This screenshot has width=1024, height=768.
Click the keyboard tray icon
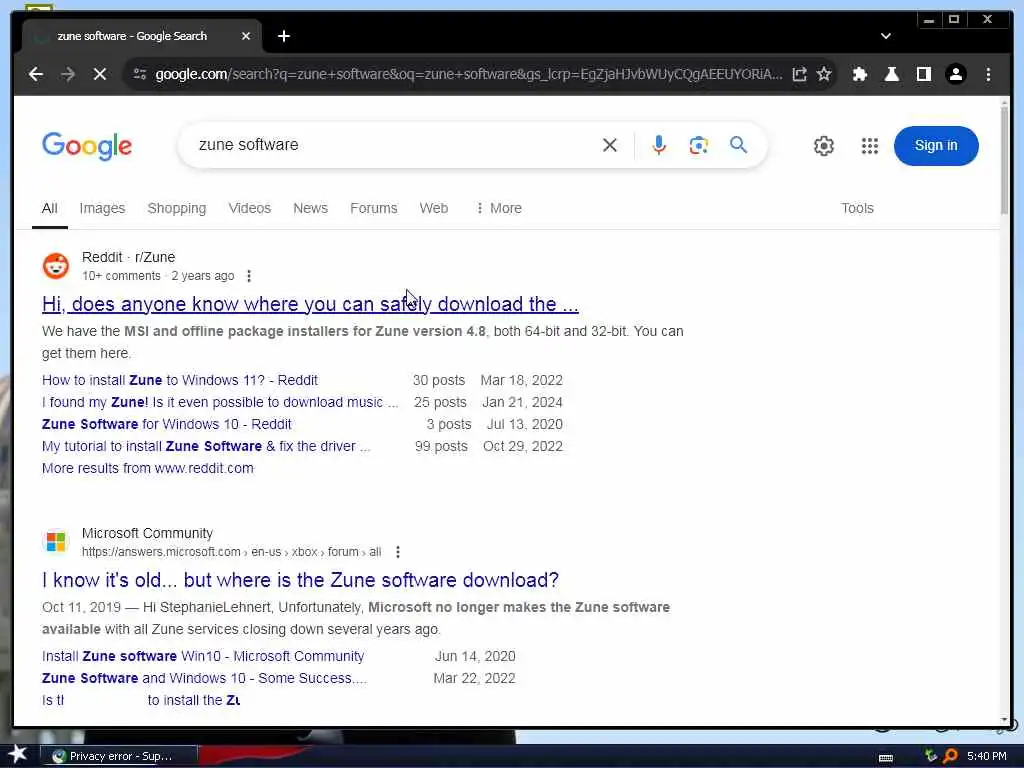(x=886, y=758)
